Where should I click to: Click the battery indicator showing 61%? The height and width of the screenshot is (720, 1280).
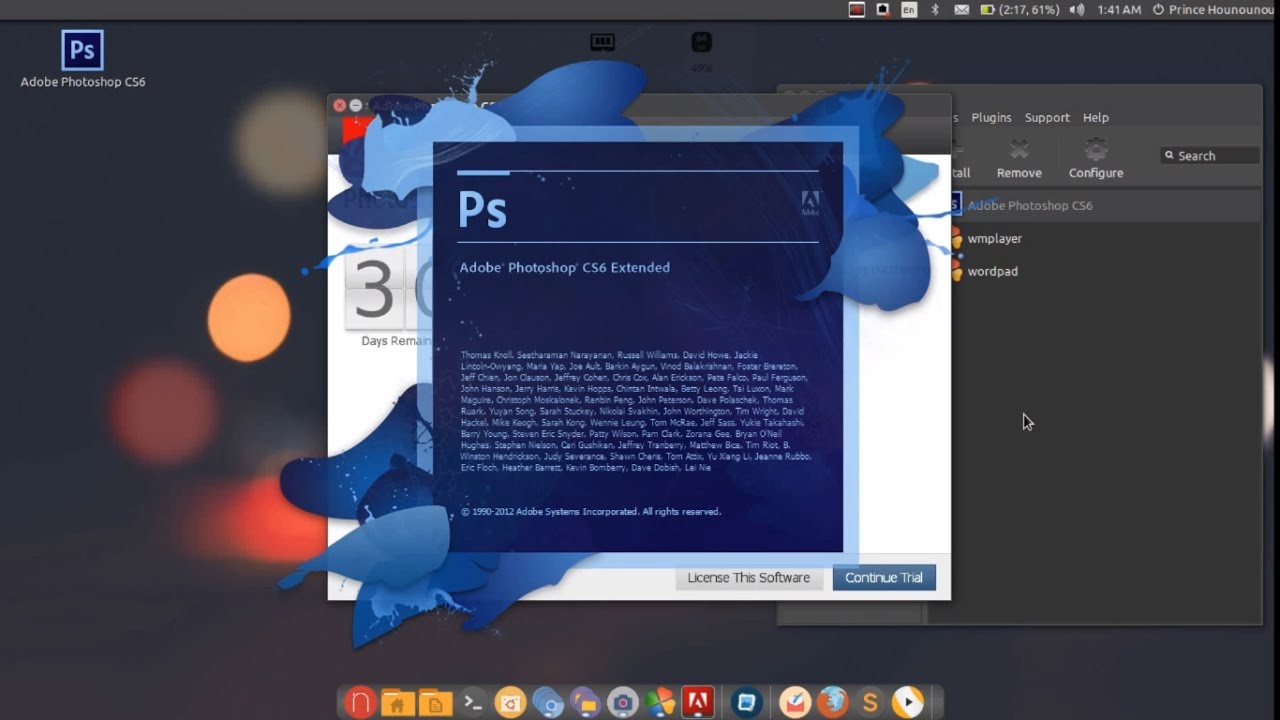pyautogui.click(x=1019, y=9)
